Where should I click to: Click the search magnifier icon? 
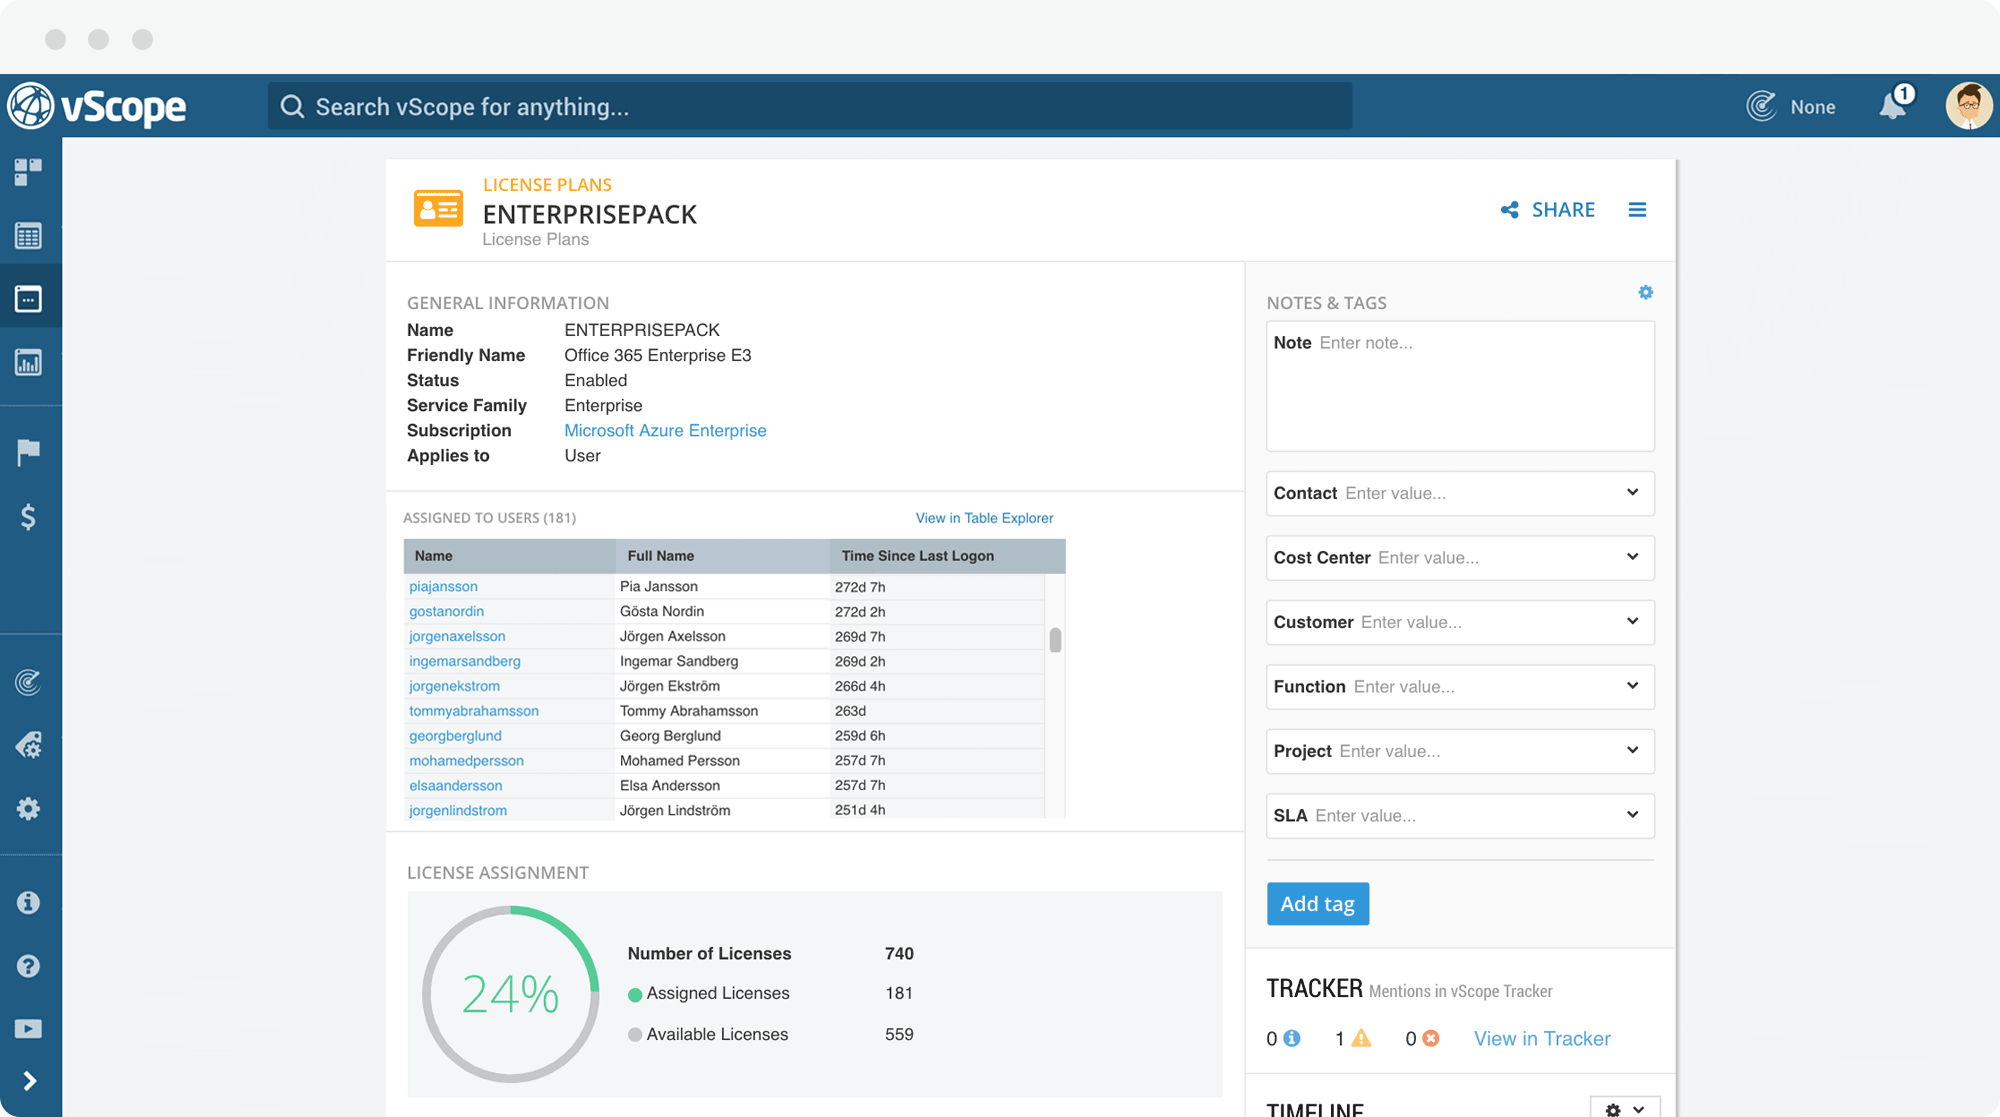click(x=292, y=106)
